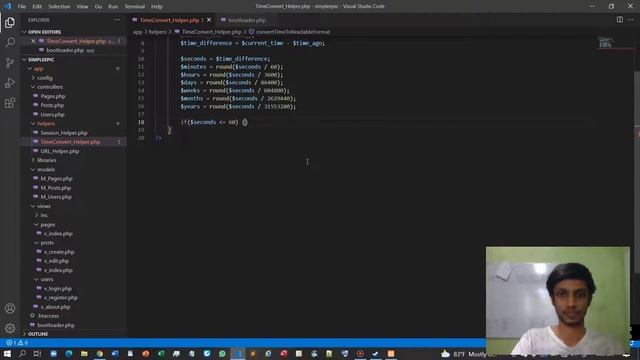Open Google Chrome from the taskbar

(100, 353)
